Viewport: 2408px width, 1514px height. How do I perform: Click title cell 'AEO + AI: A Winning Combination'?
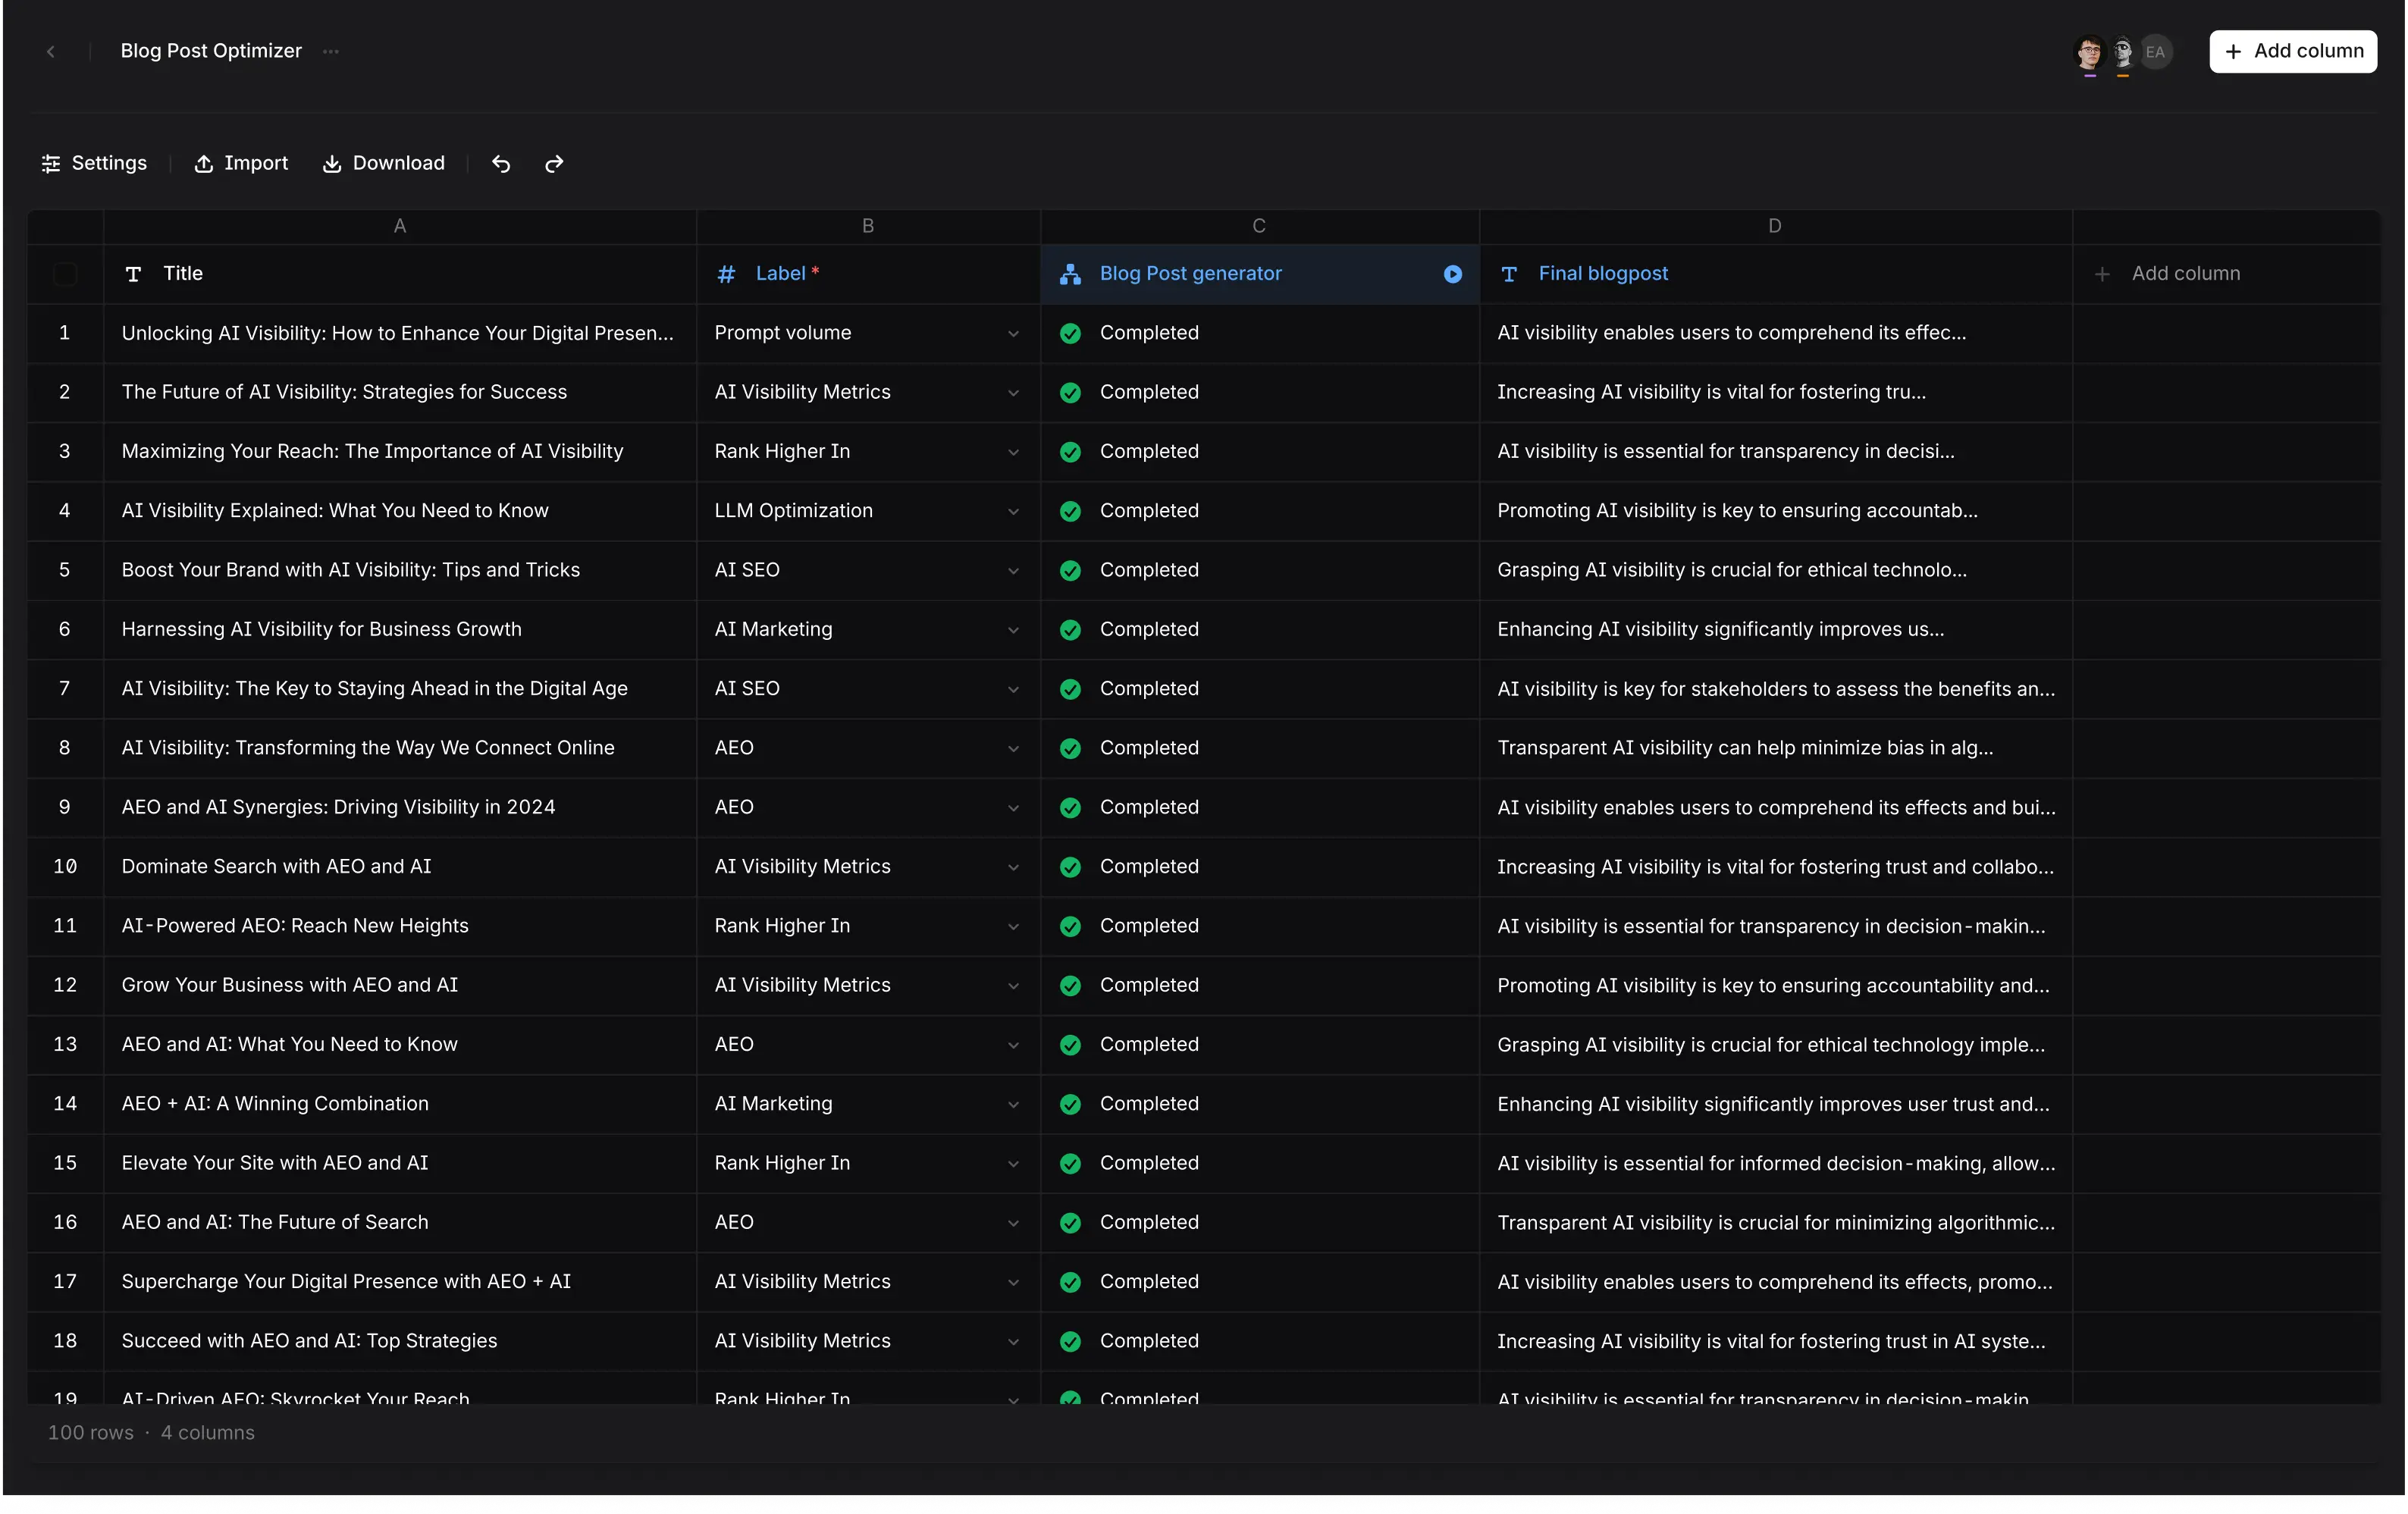point(400,1103)
